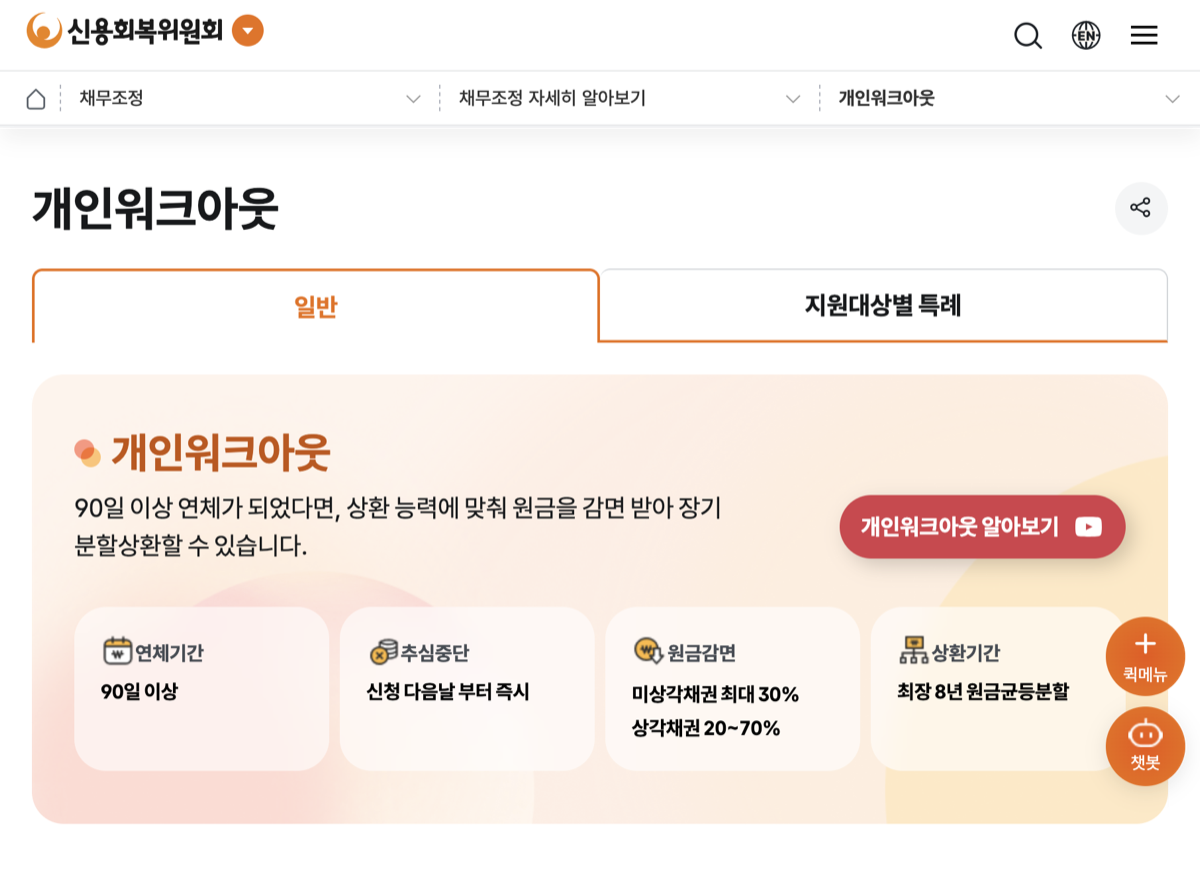Screen dimensions: 1200x892
Task: Click the YouTube icon in the red button
Action: coord(1088,527)
